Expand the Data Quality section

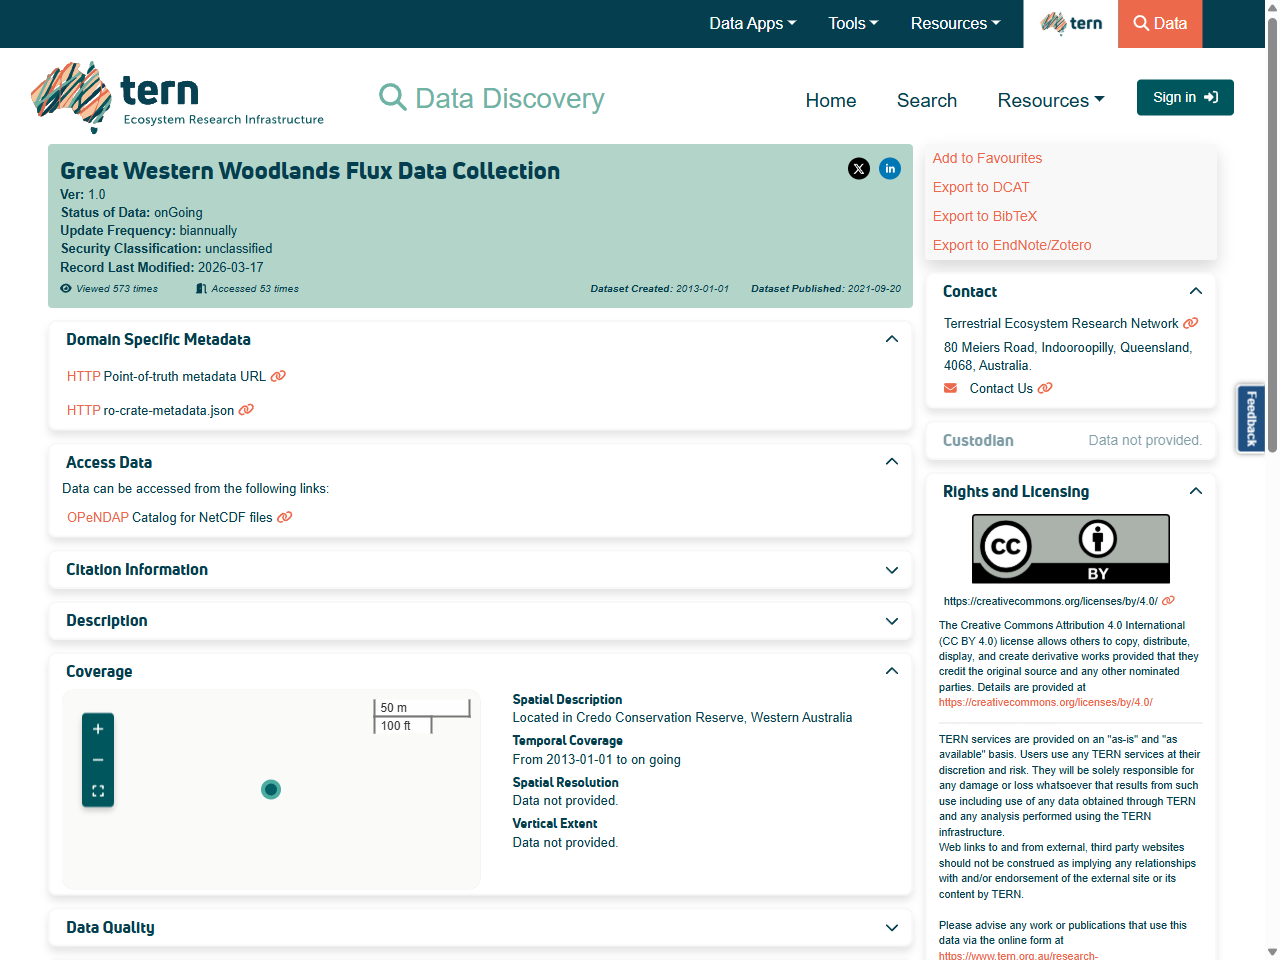[892, 928]
